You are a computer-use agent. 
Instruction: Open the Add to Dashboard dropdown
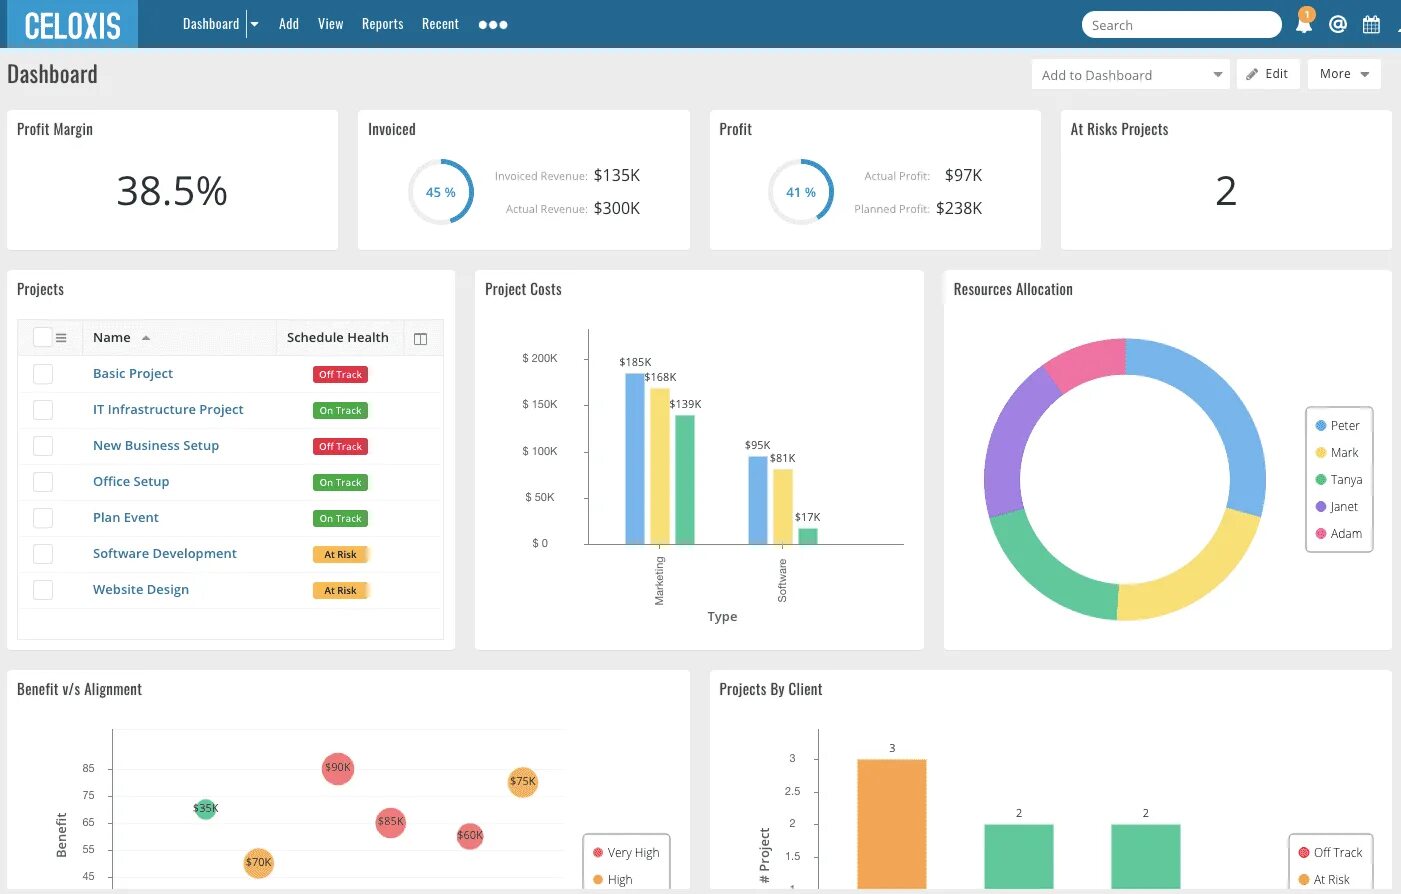[x=1130, y=75]
